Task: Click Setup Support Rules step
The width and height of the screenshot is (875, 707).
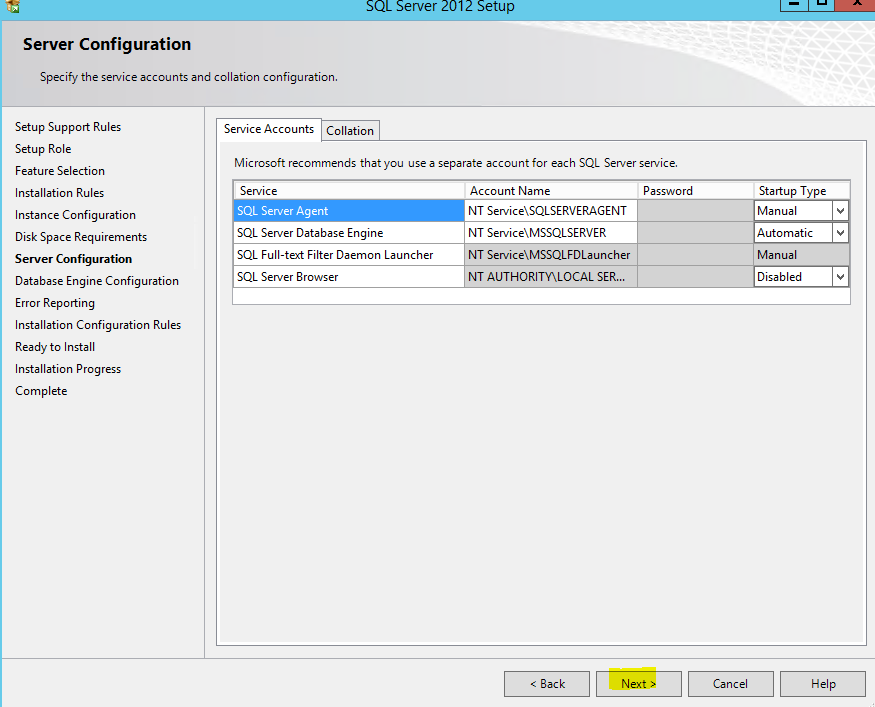Action: [68, 127]
